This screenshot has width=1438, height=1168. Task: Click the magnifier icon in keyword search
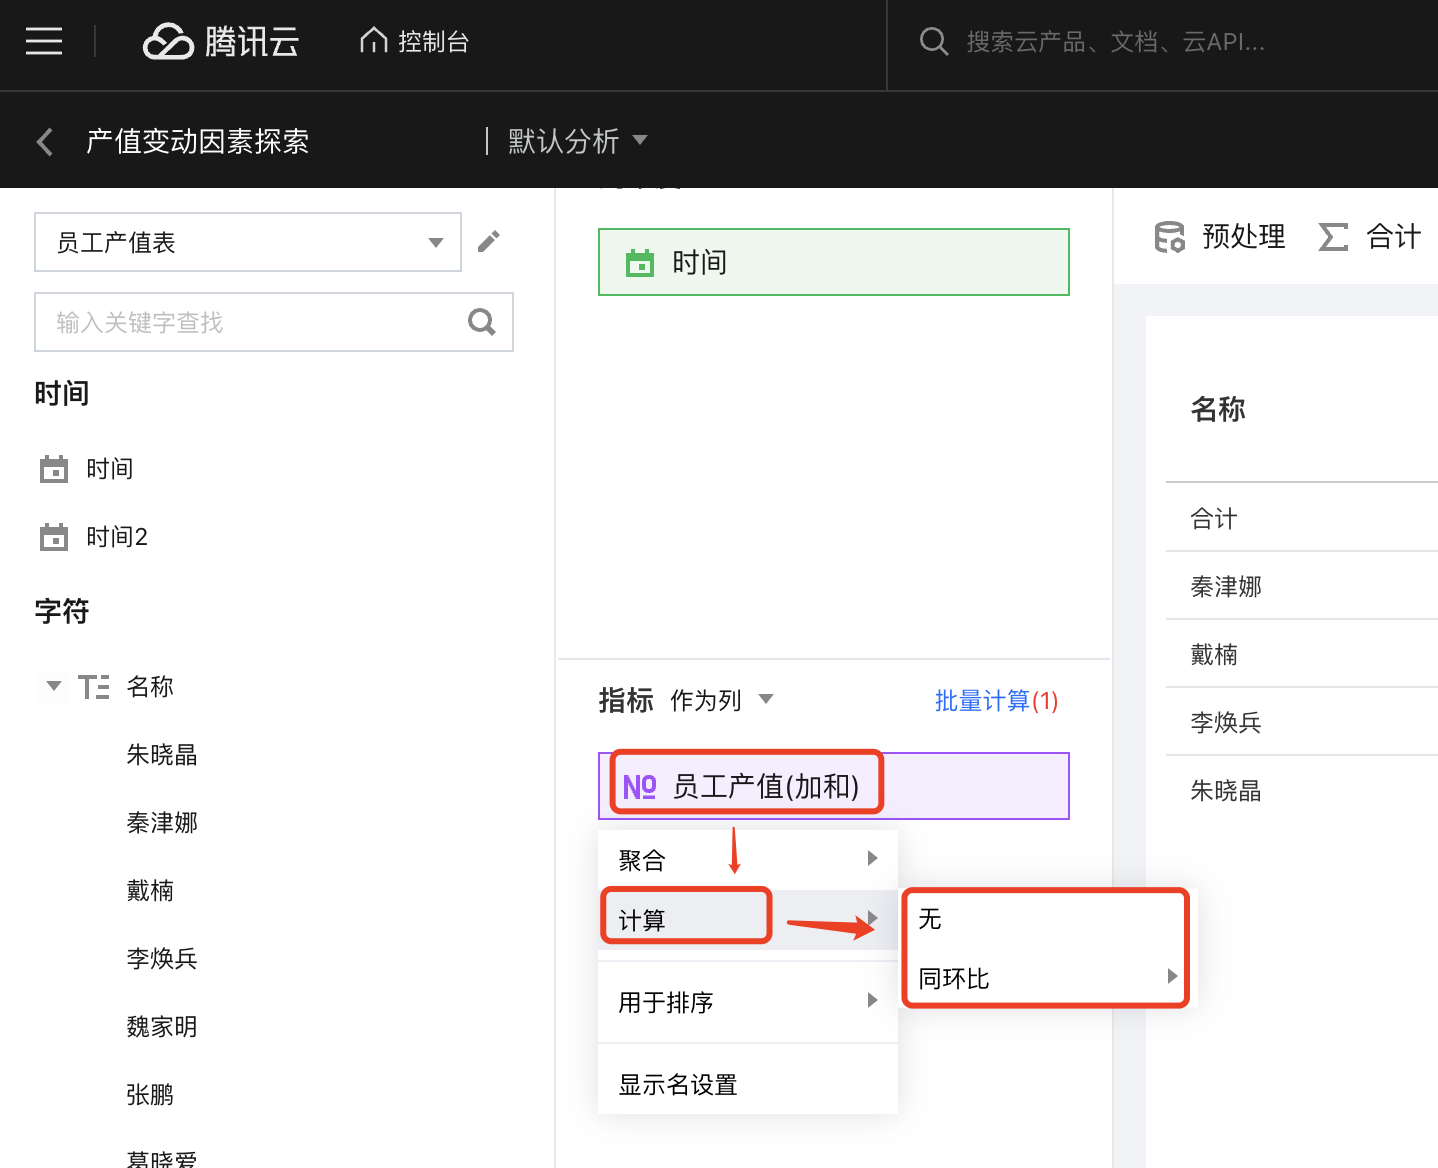(x=482, y=322)
